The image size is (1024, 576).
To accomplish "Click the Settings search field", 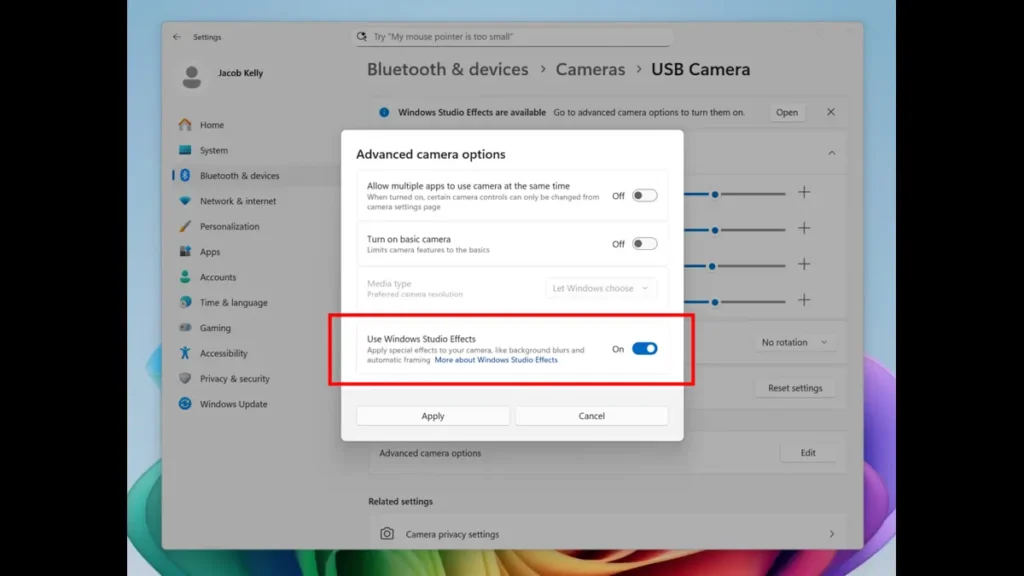I will 513,37.
